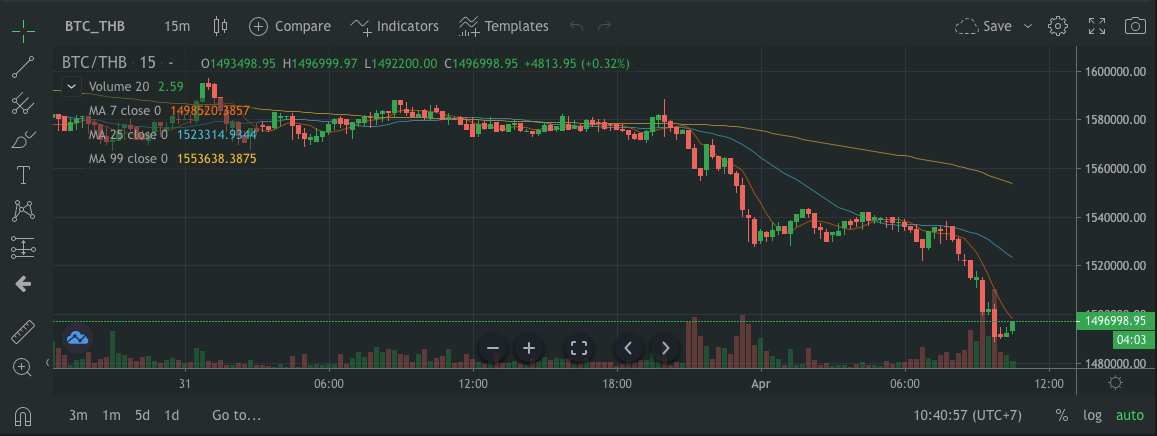Open the chart settings gear
1157x436 pixels.
coord(1058,26)
